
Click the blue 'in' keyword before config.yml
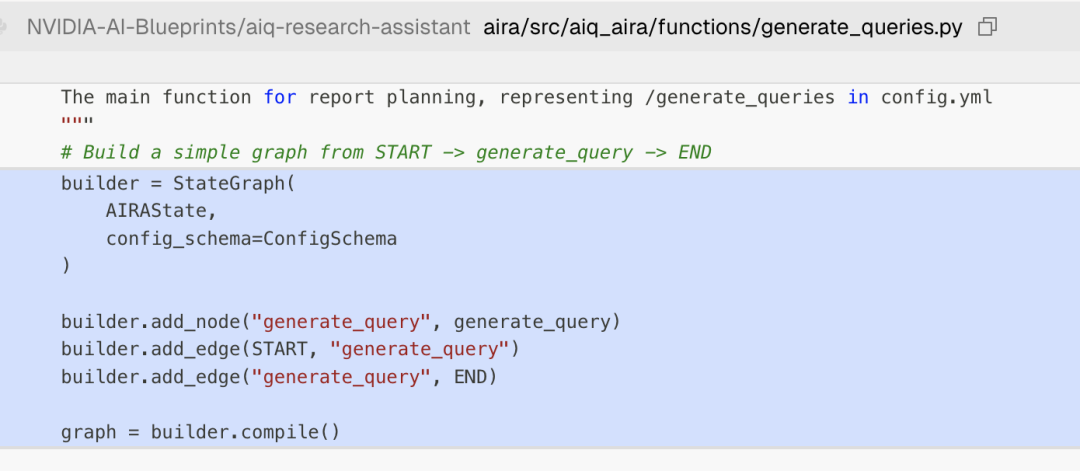click(x=857, y=97)
